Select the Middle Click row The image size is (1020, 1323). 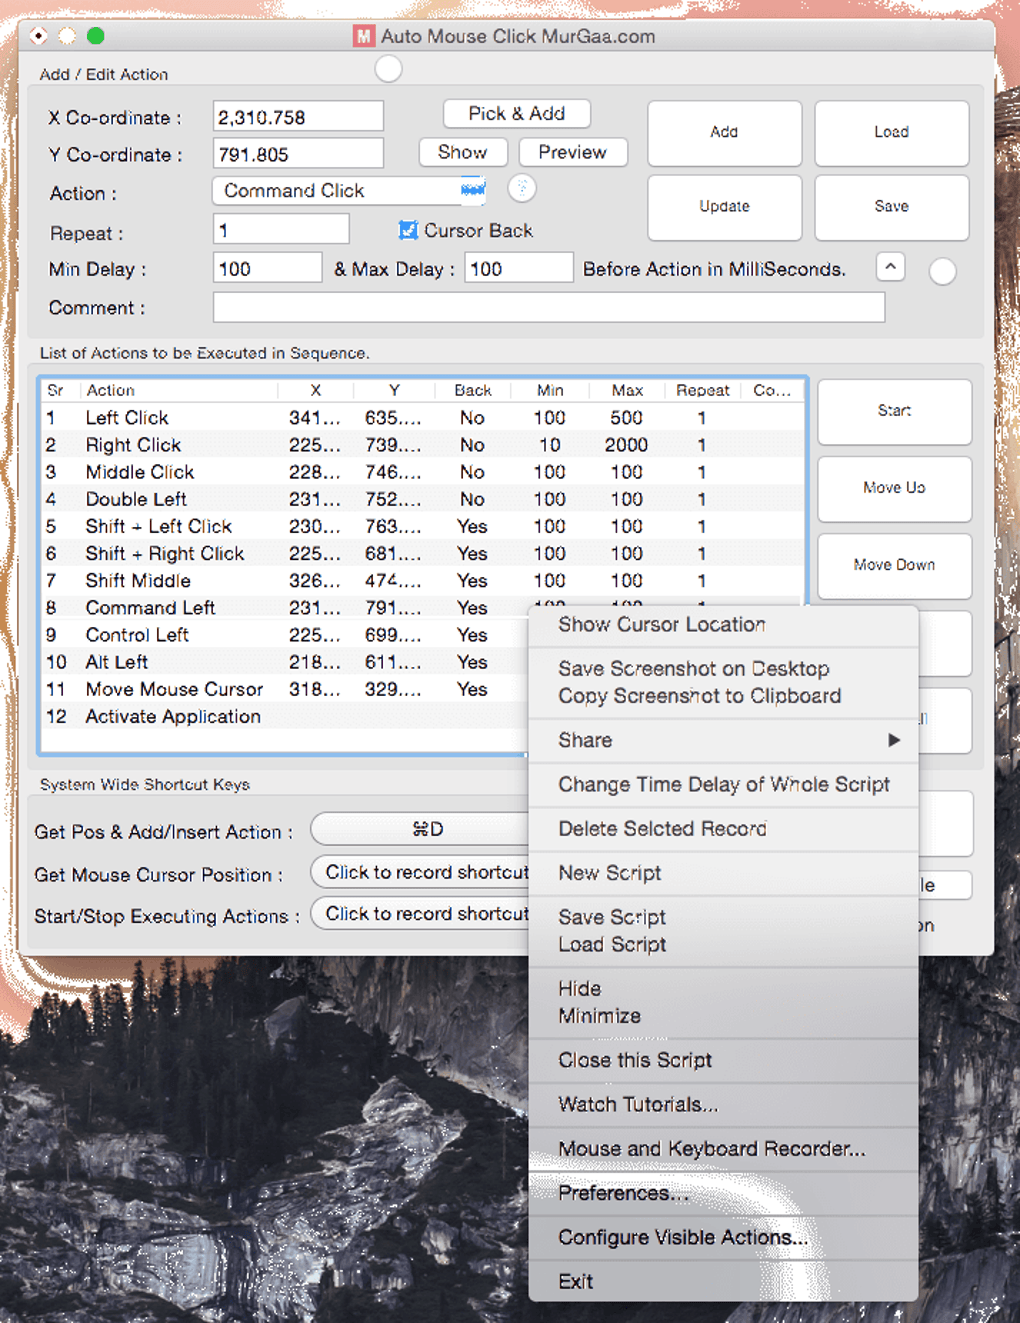pyautogui.click(x=422, y=471)
